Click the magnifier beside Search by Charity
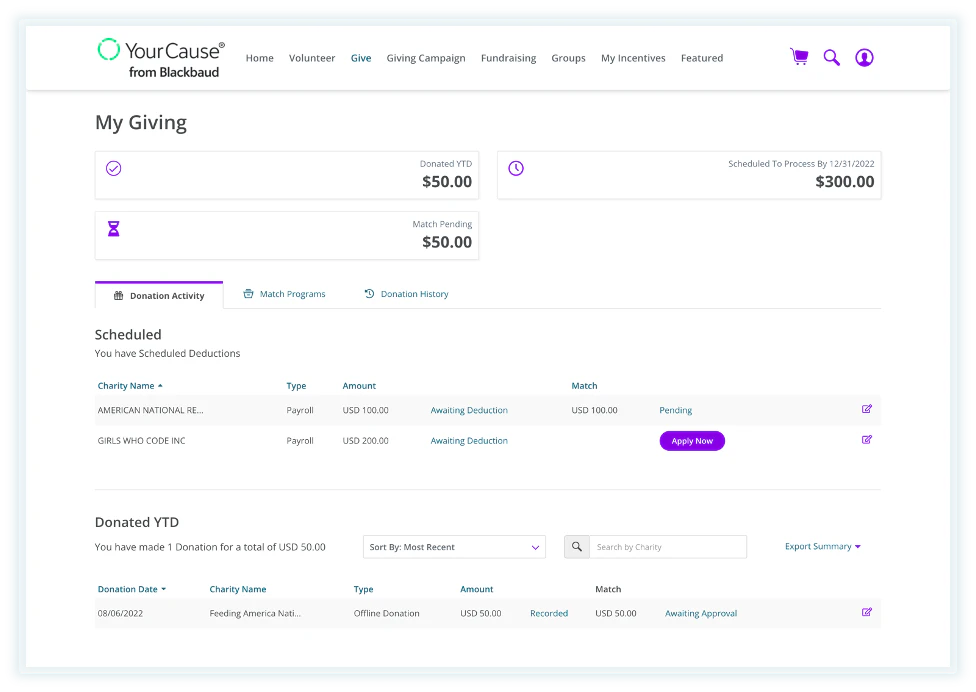Image resolution: width=976 pixels, height=692 pixels. (576, 546)
